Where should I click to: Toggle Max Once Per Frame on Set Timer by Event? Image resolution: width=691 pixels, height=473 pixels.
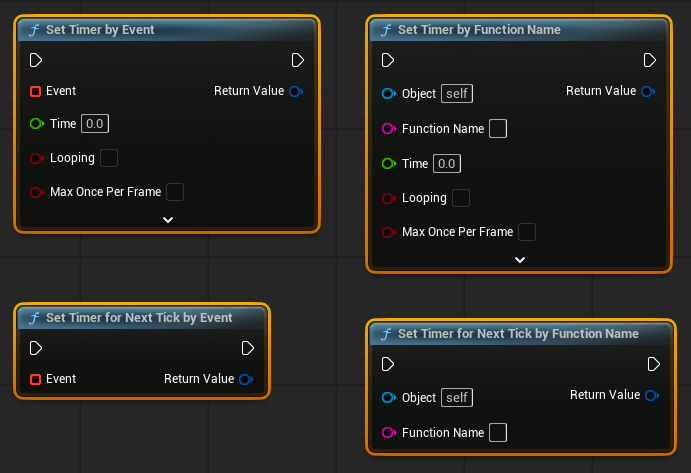pyautogui.click(x=175, y=192)
